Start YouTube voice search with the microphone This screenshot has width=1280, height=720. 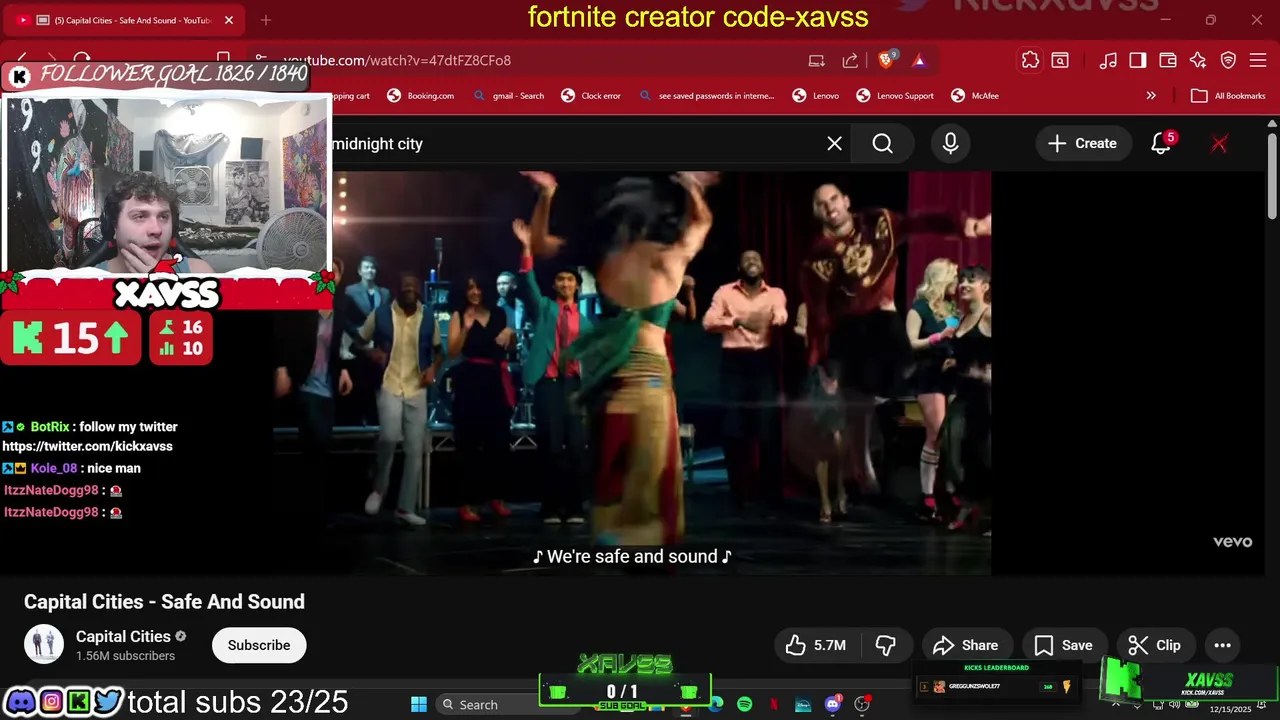click(950, 144)
